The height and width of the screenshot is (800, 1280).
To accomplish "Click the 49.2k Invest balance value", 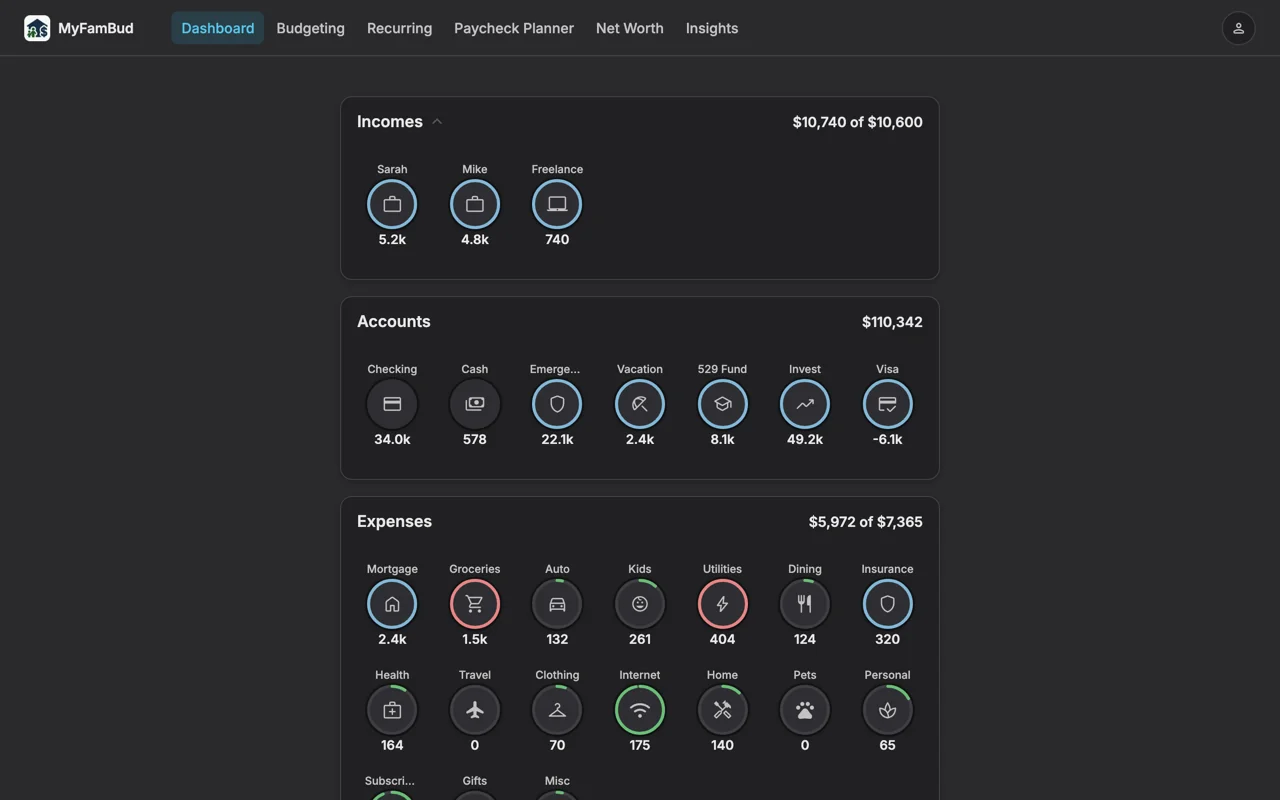I will 805,439.
